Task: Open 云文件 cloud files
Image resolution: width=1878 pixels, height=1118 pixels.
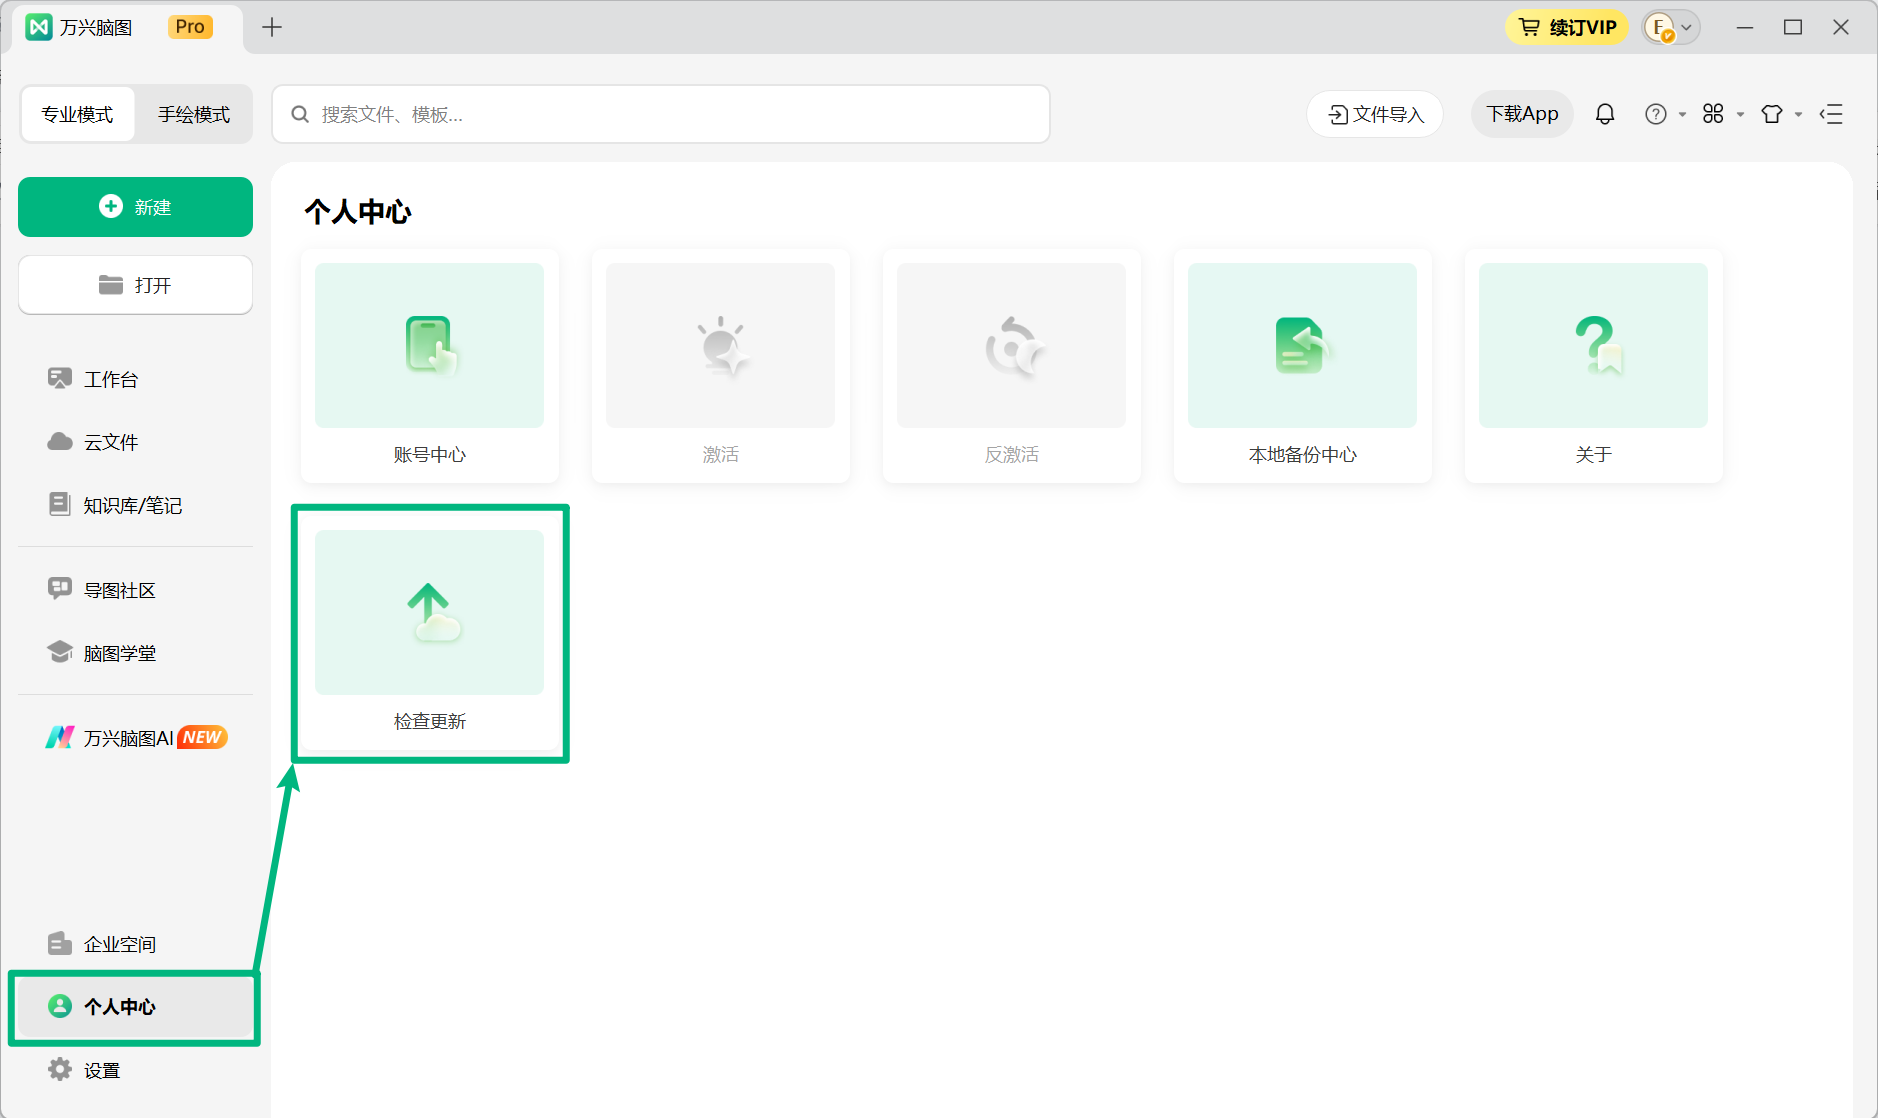Action: [x=135, y=442]
